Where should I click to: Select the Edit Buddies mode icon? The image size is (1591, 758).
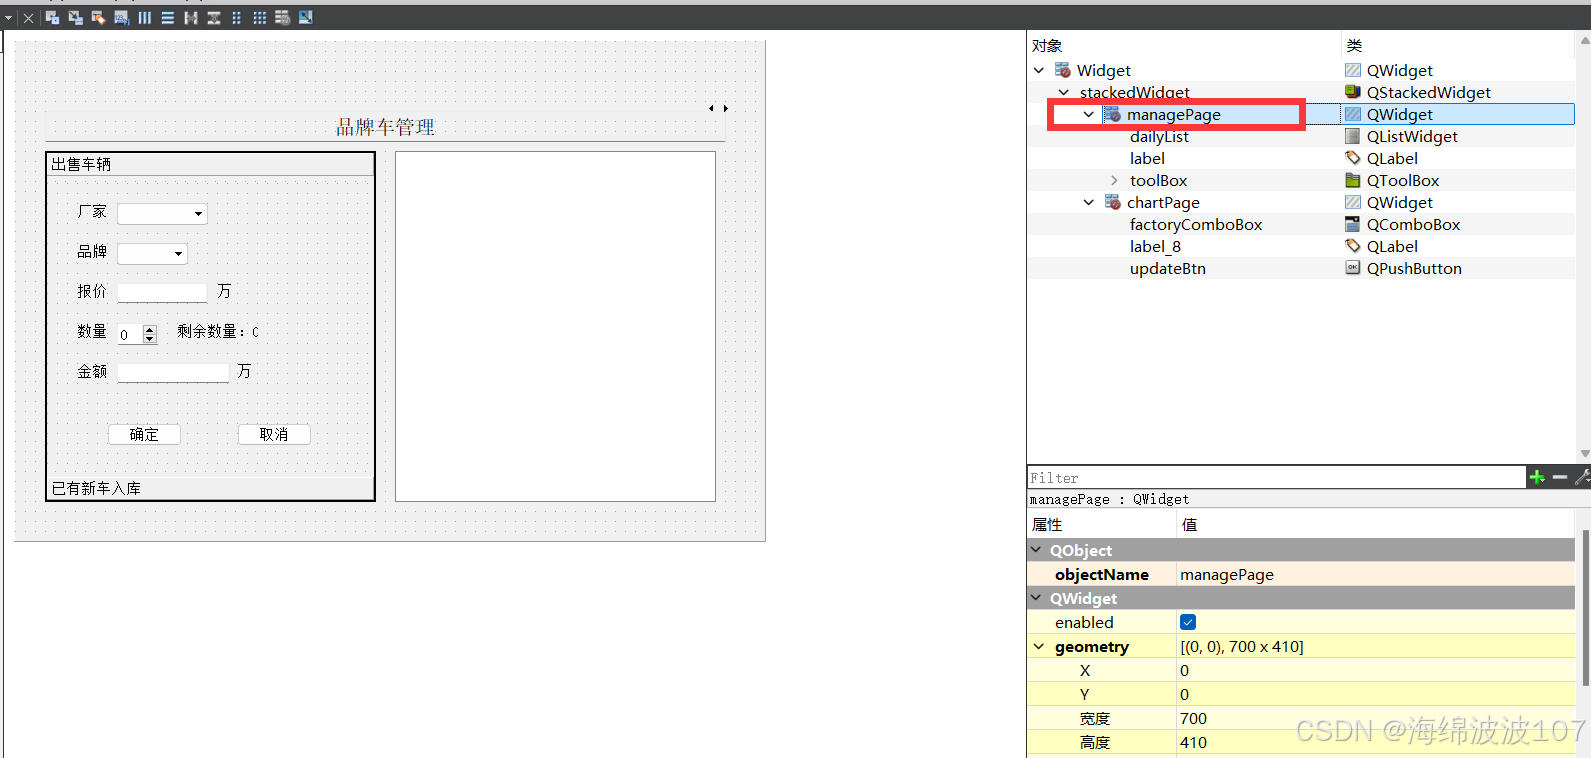pyautogui.click(x=98, y=18)
